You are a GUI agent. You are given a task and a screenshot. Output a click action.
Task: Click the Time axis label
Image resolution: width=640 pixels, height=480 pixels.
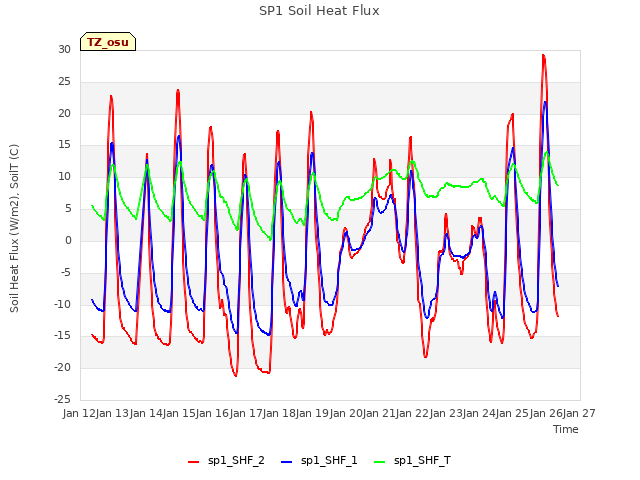[x=566, y=429]
